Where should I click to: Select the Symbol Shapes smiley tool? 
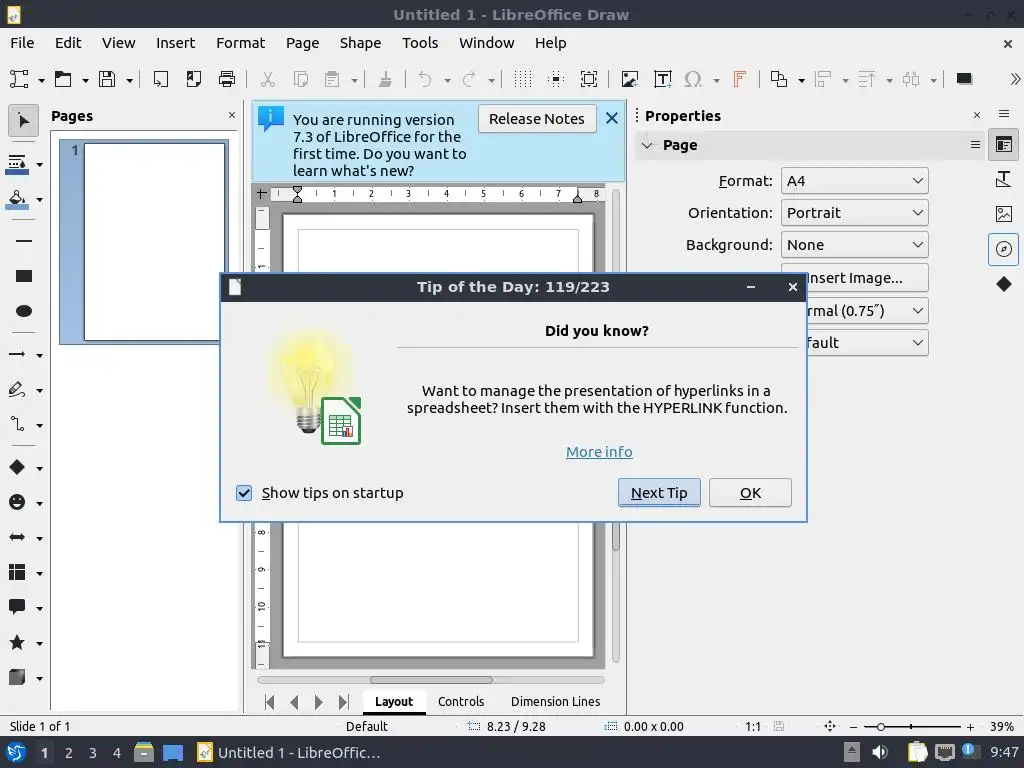(17, 502)
